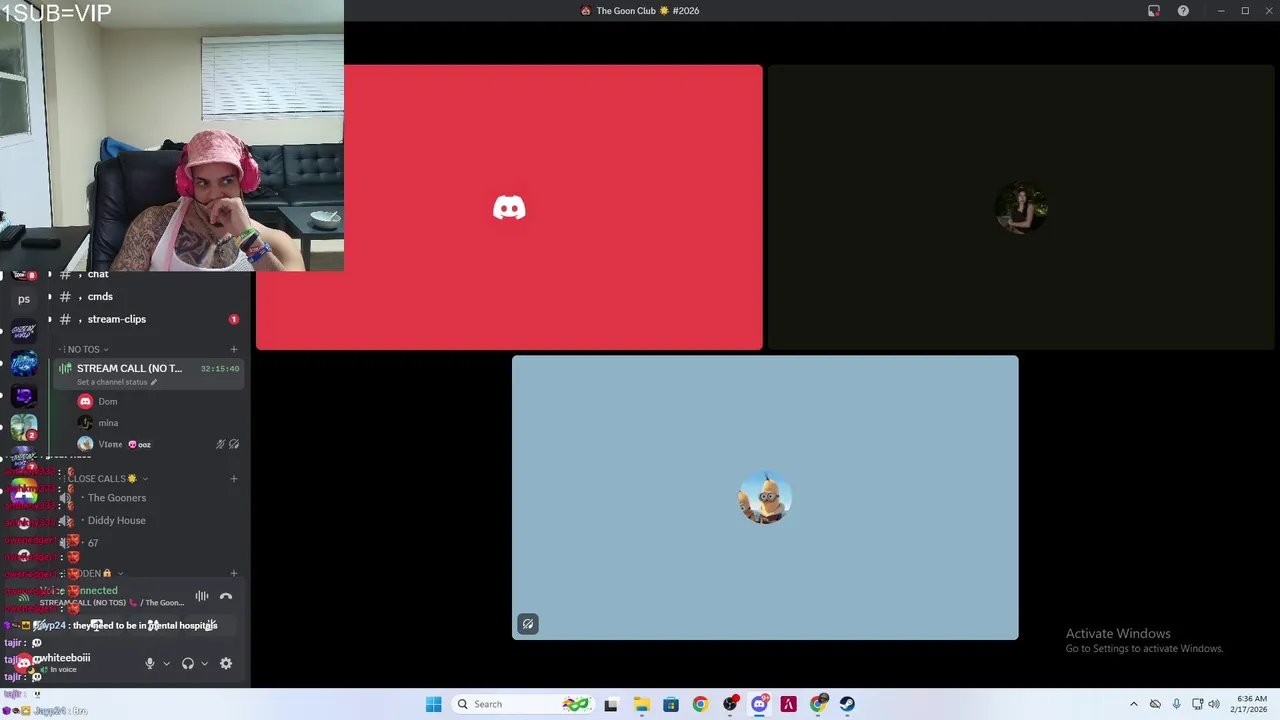The width and height of the screenshot is (1280, 720).
Task: Open Task View from taskbar
Action: (x=611, y=704)
